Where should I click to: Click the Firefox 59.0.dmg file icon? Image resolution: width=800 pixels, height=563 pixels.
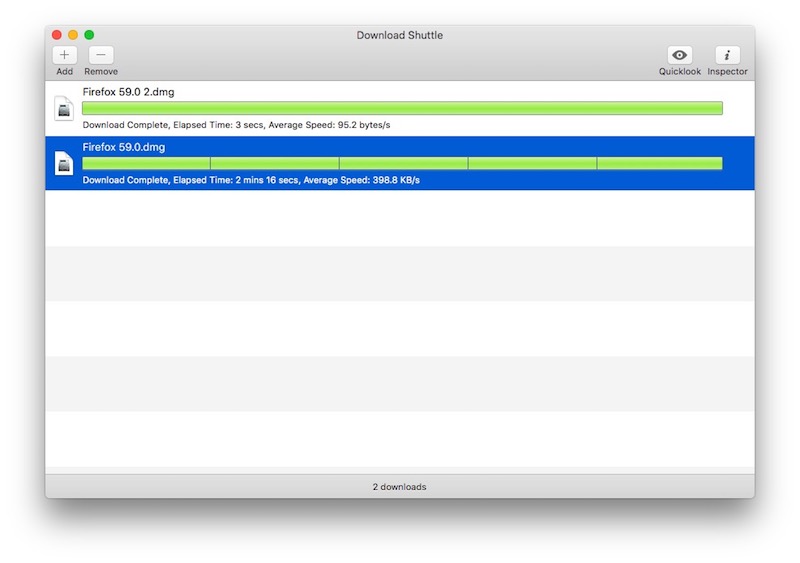click(x=64, y=163)
